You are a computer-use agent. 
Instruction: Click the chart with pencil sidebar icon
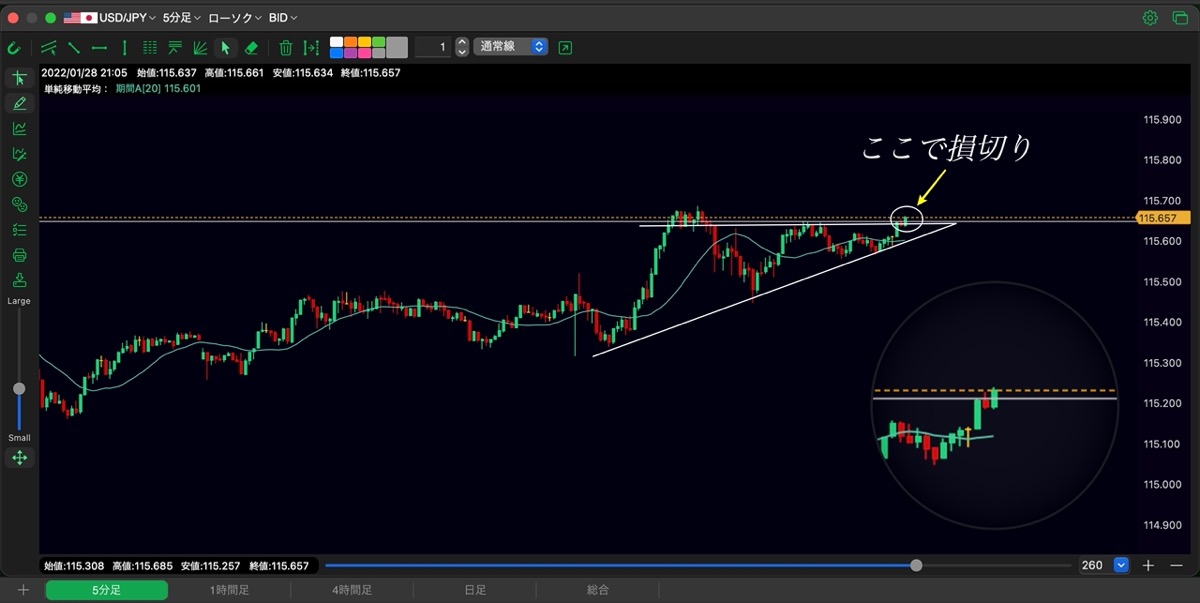coord(19,154)
